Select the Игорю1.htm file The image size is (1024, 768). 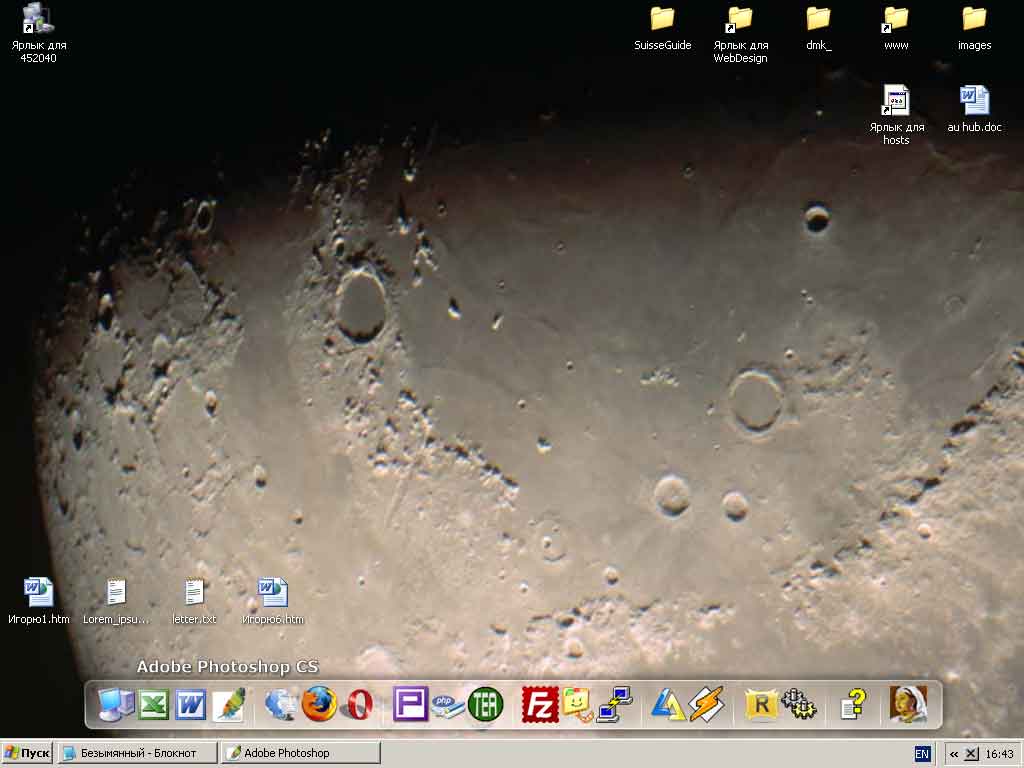coord(39,601)
